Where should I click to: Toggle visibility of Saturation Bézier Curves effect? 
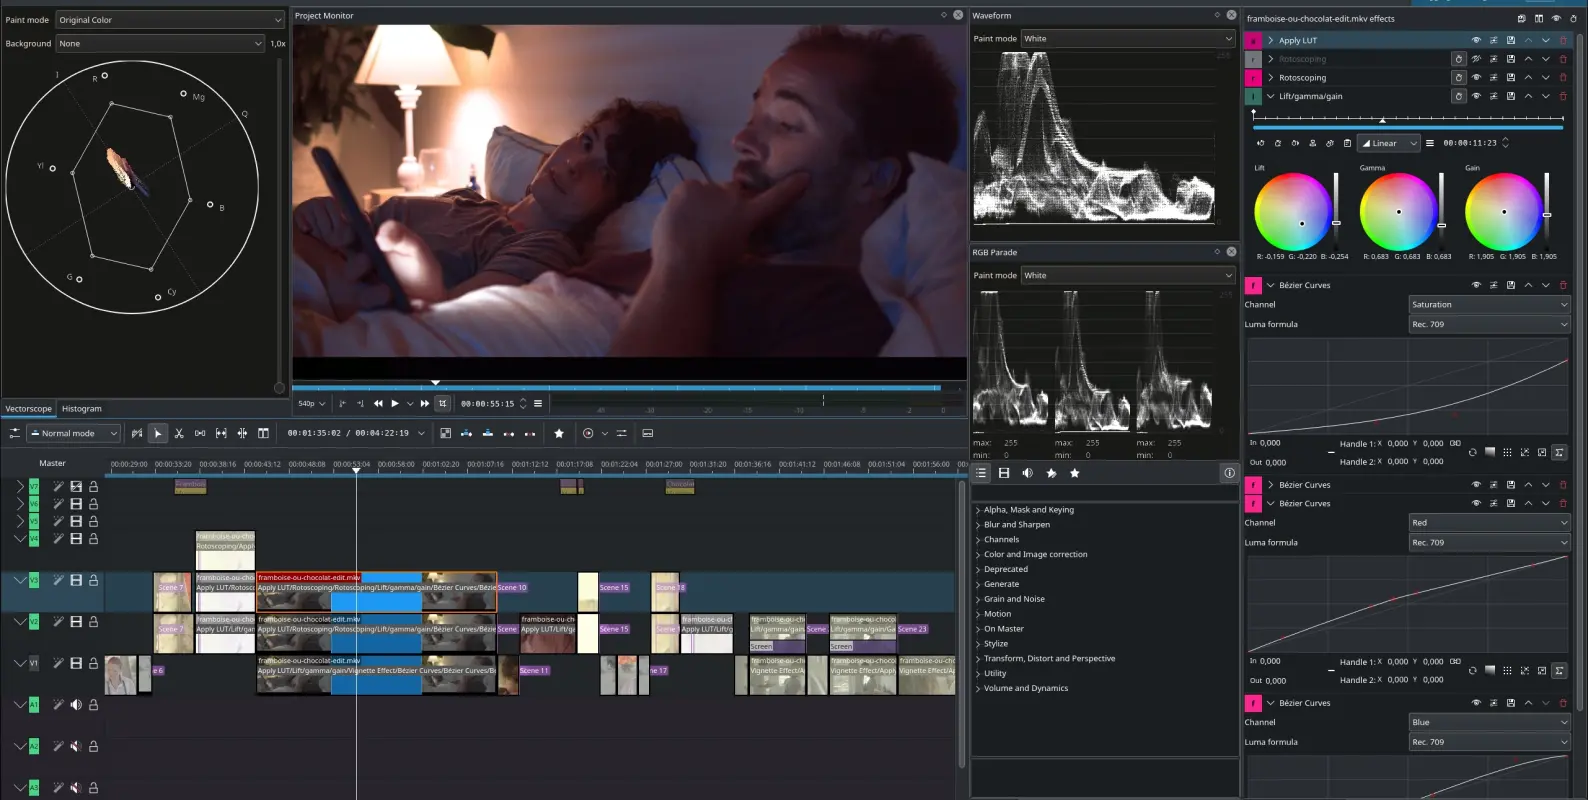click(1476, 285)
